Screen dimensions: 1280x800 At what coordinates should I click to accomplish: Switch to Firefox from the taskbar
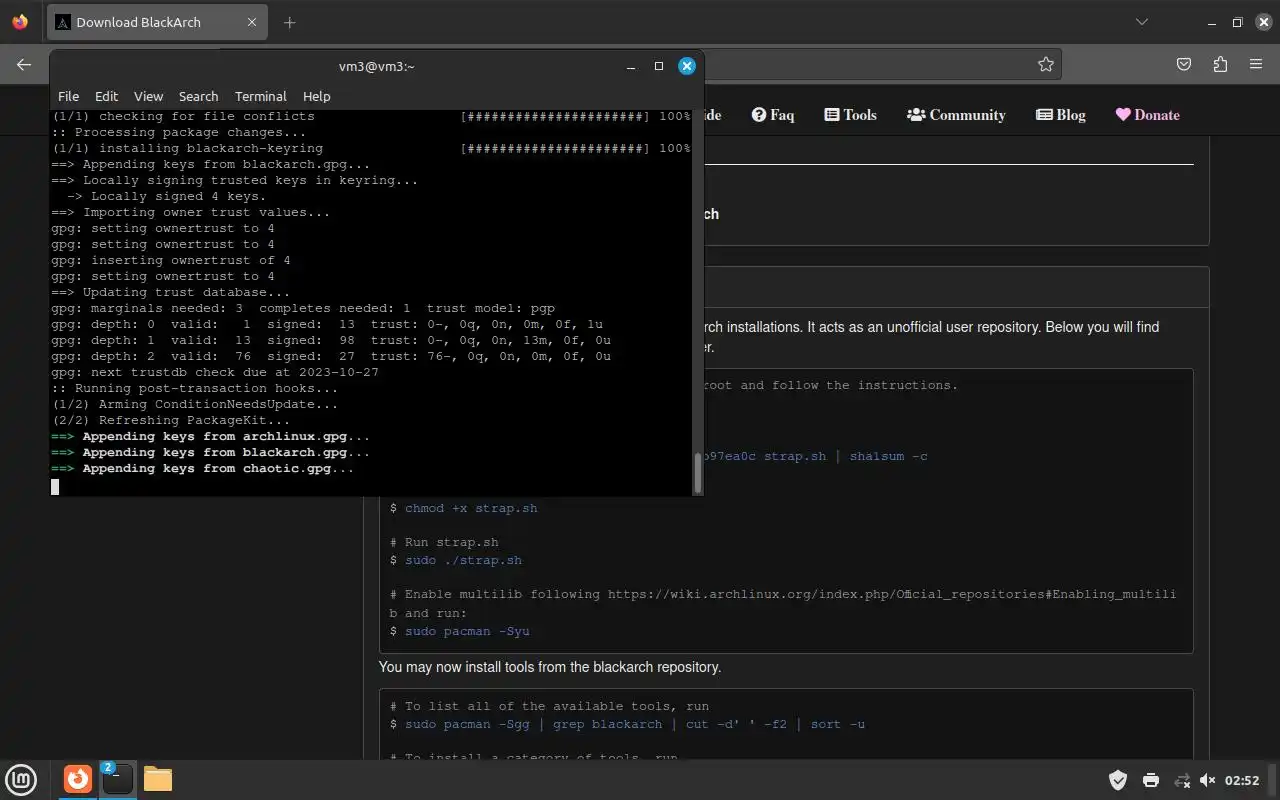(78, 779)
